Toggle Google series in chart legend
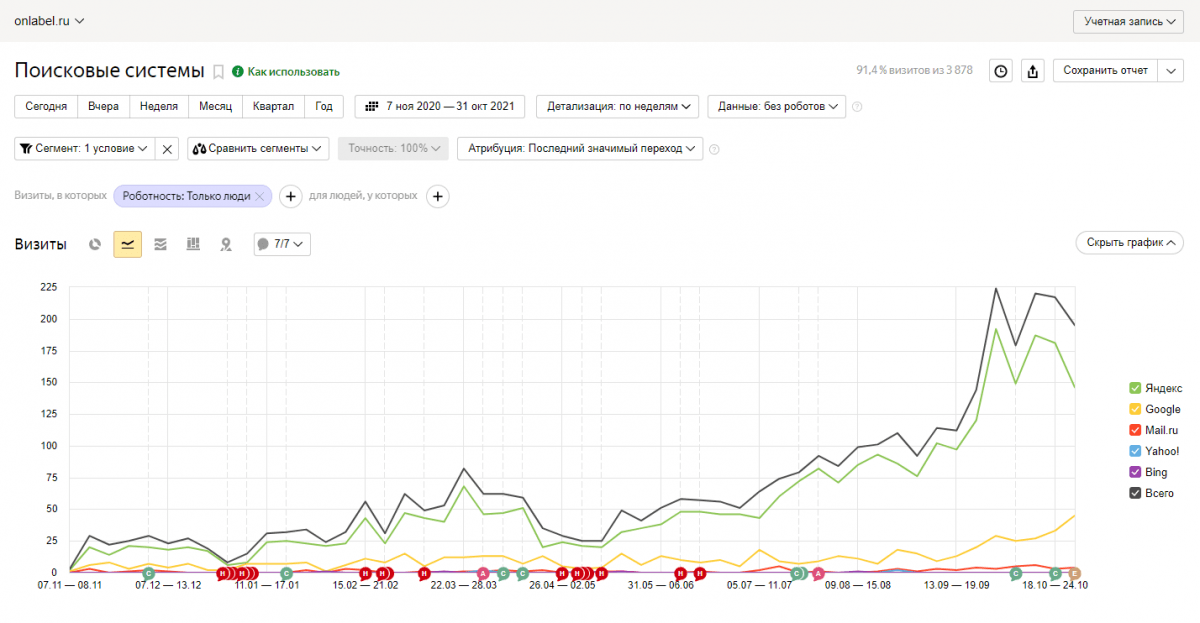Image resolution: width=1200 pixels, height=623 pixels. 1135,409
